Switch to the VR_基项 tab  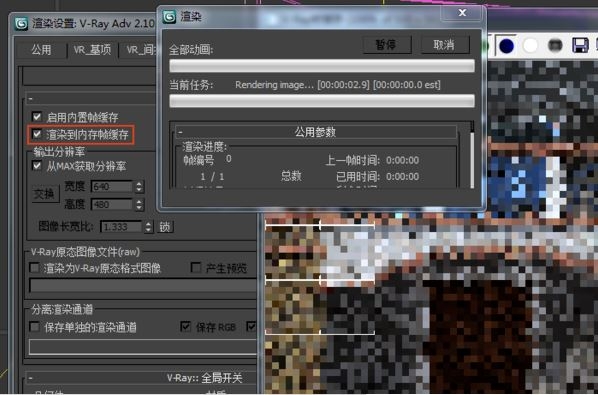[92, 50]
